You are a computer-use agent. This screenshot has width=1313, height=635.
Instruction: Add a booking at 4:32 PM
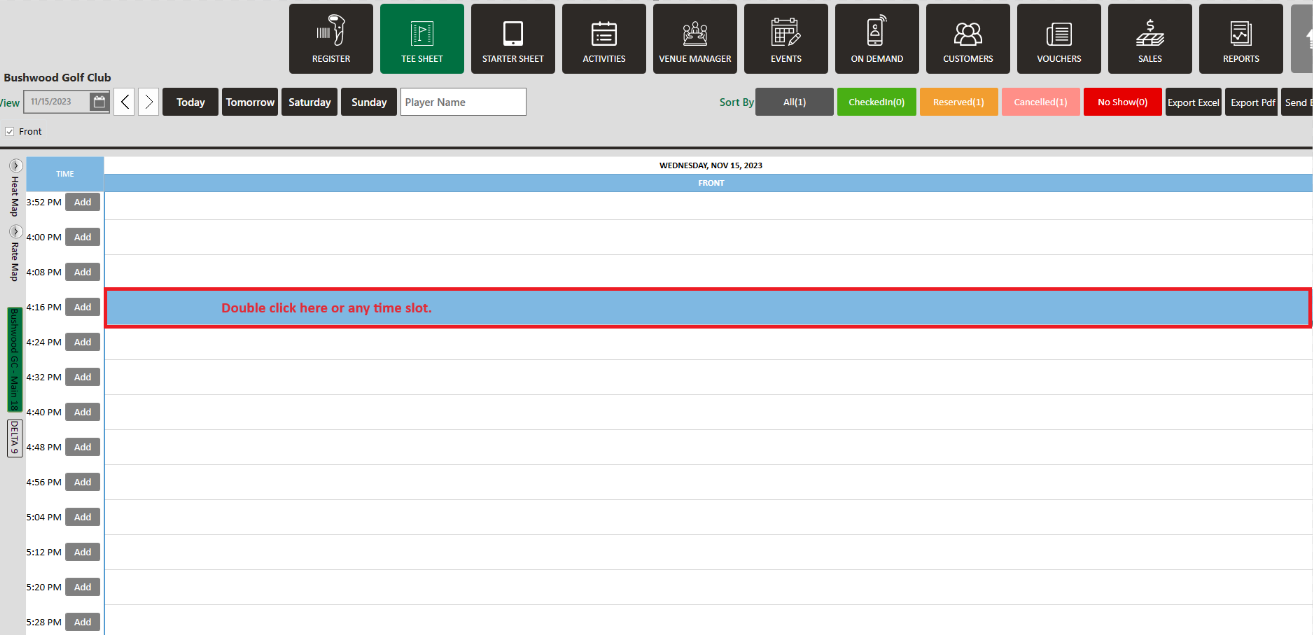(x=82, y=377)
